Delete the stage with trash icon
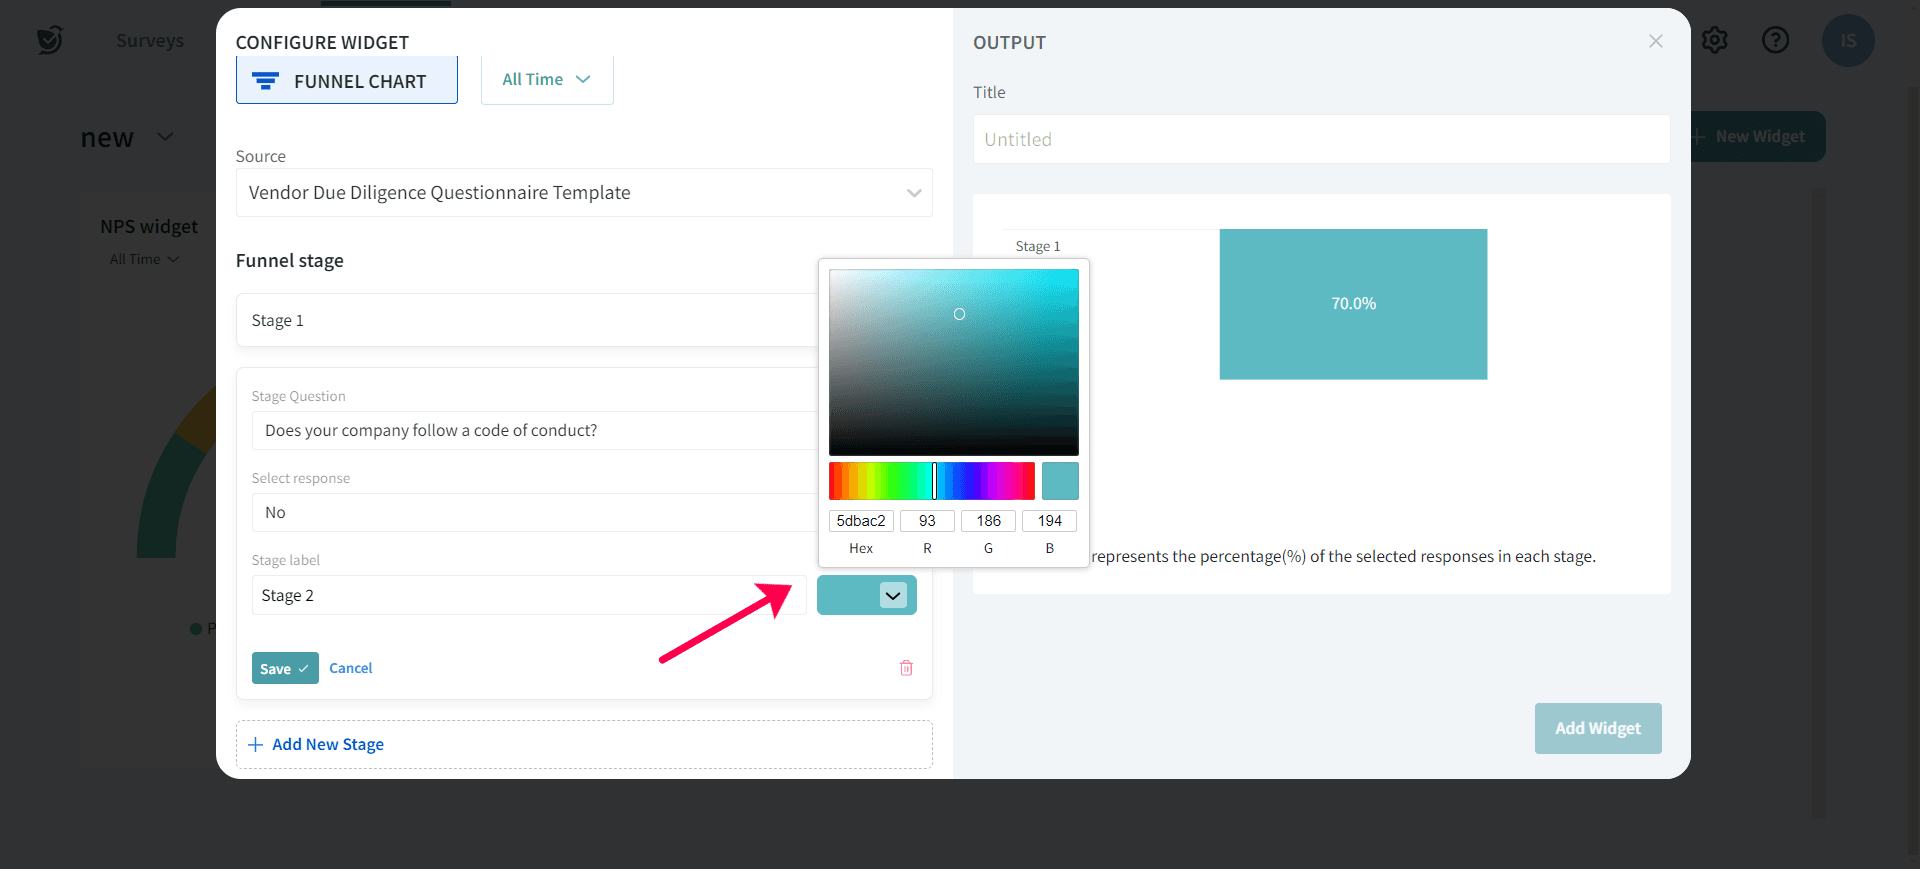This screenshot has width=1920, height=869. pos(906,668)
